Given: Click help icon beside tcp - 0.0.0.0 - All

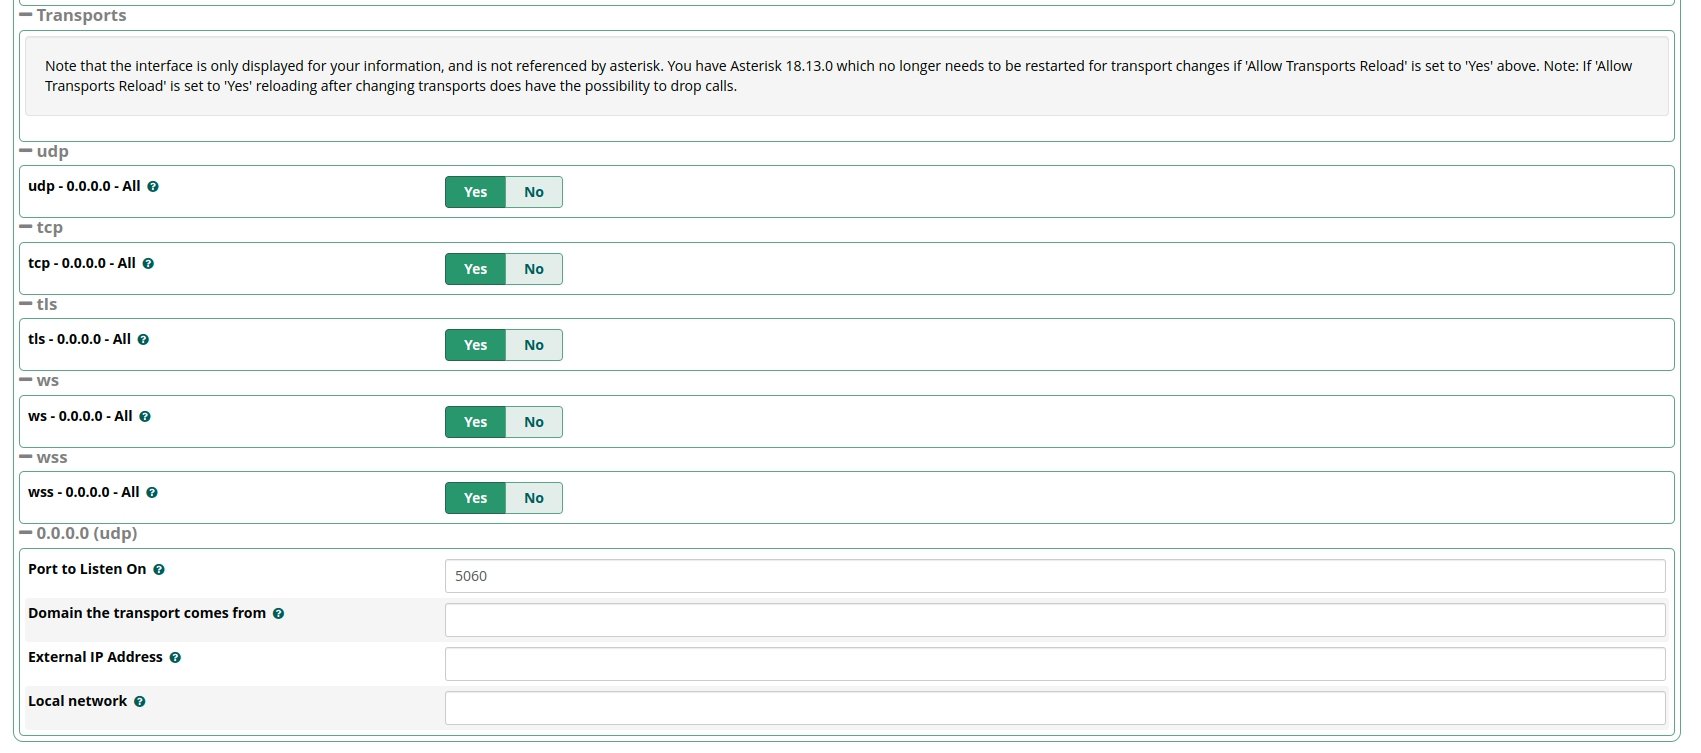Looking at the screenshot, I should pos(148,264).
